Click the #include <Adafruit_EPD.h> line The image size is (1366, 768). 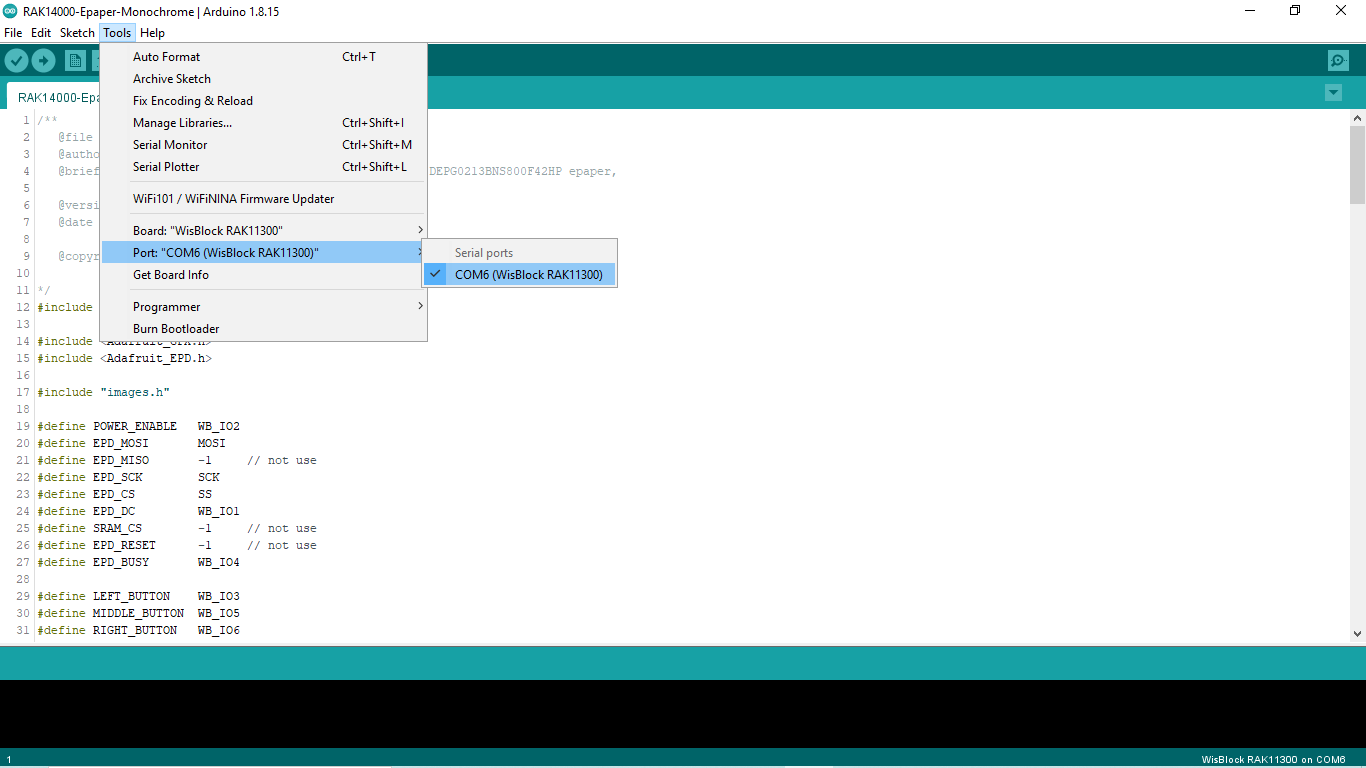pyautogui.click(x=125, y=358)
